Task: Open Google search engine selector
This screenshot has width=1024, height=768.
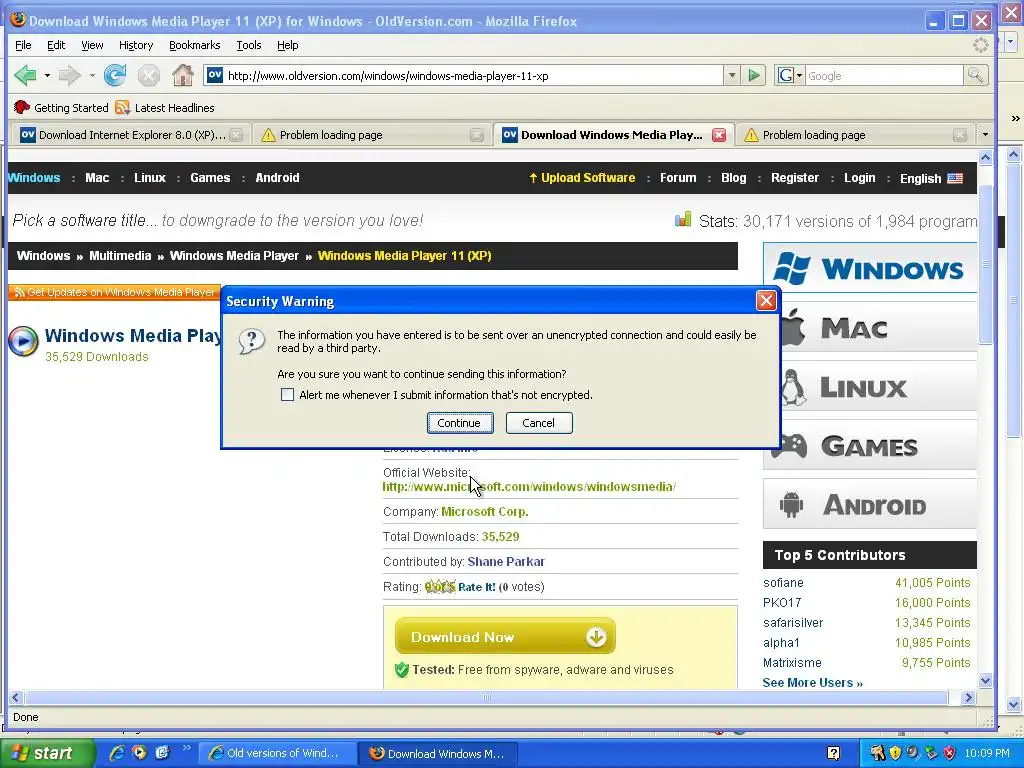Action: (x=790, y=76)
